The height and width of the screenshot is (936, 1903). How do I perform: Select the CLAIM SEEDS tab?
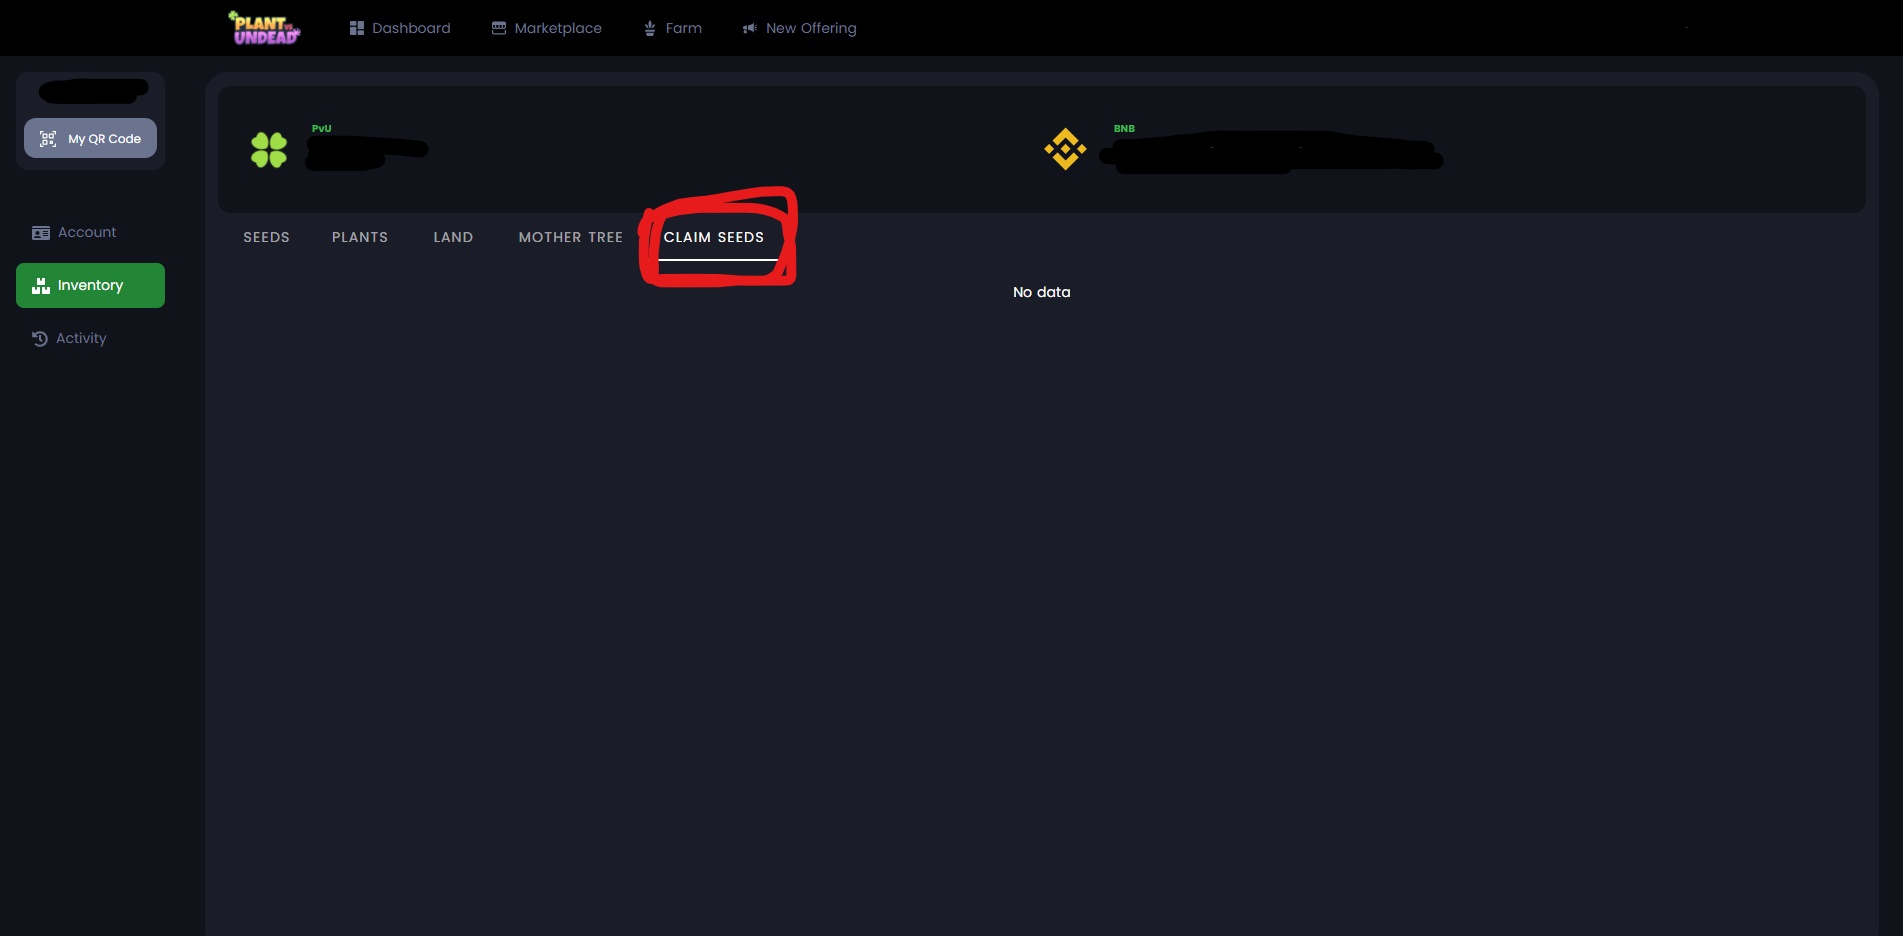714,237
